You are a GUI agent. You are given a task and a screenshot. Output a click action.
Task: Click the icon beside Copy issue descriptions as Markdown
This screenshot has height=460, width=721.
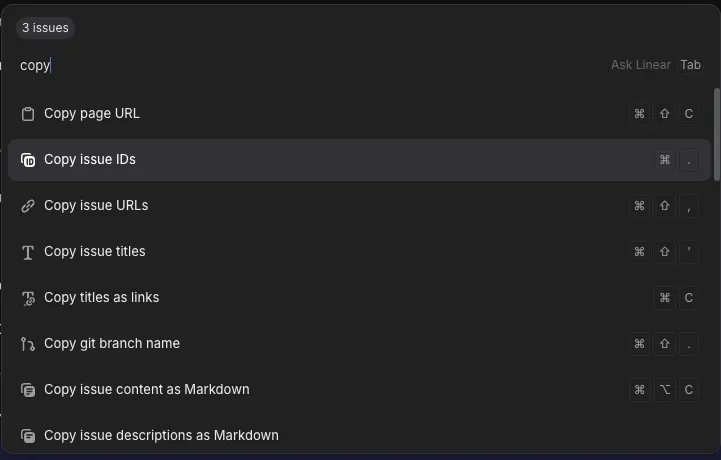28,436
